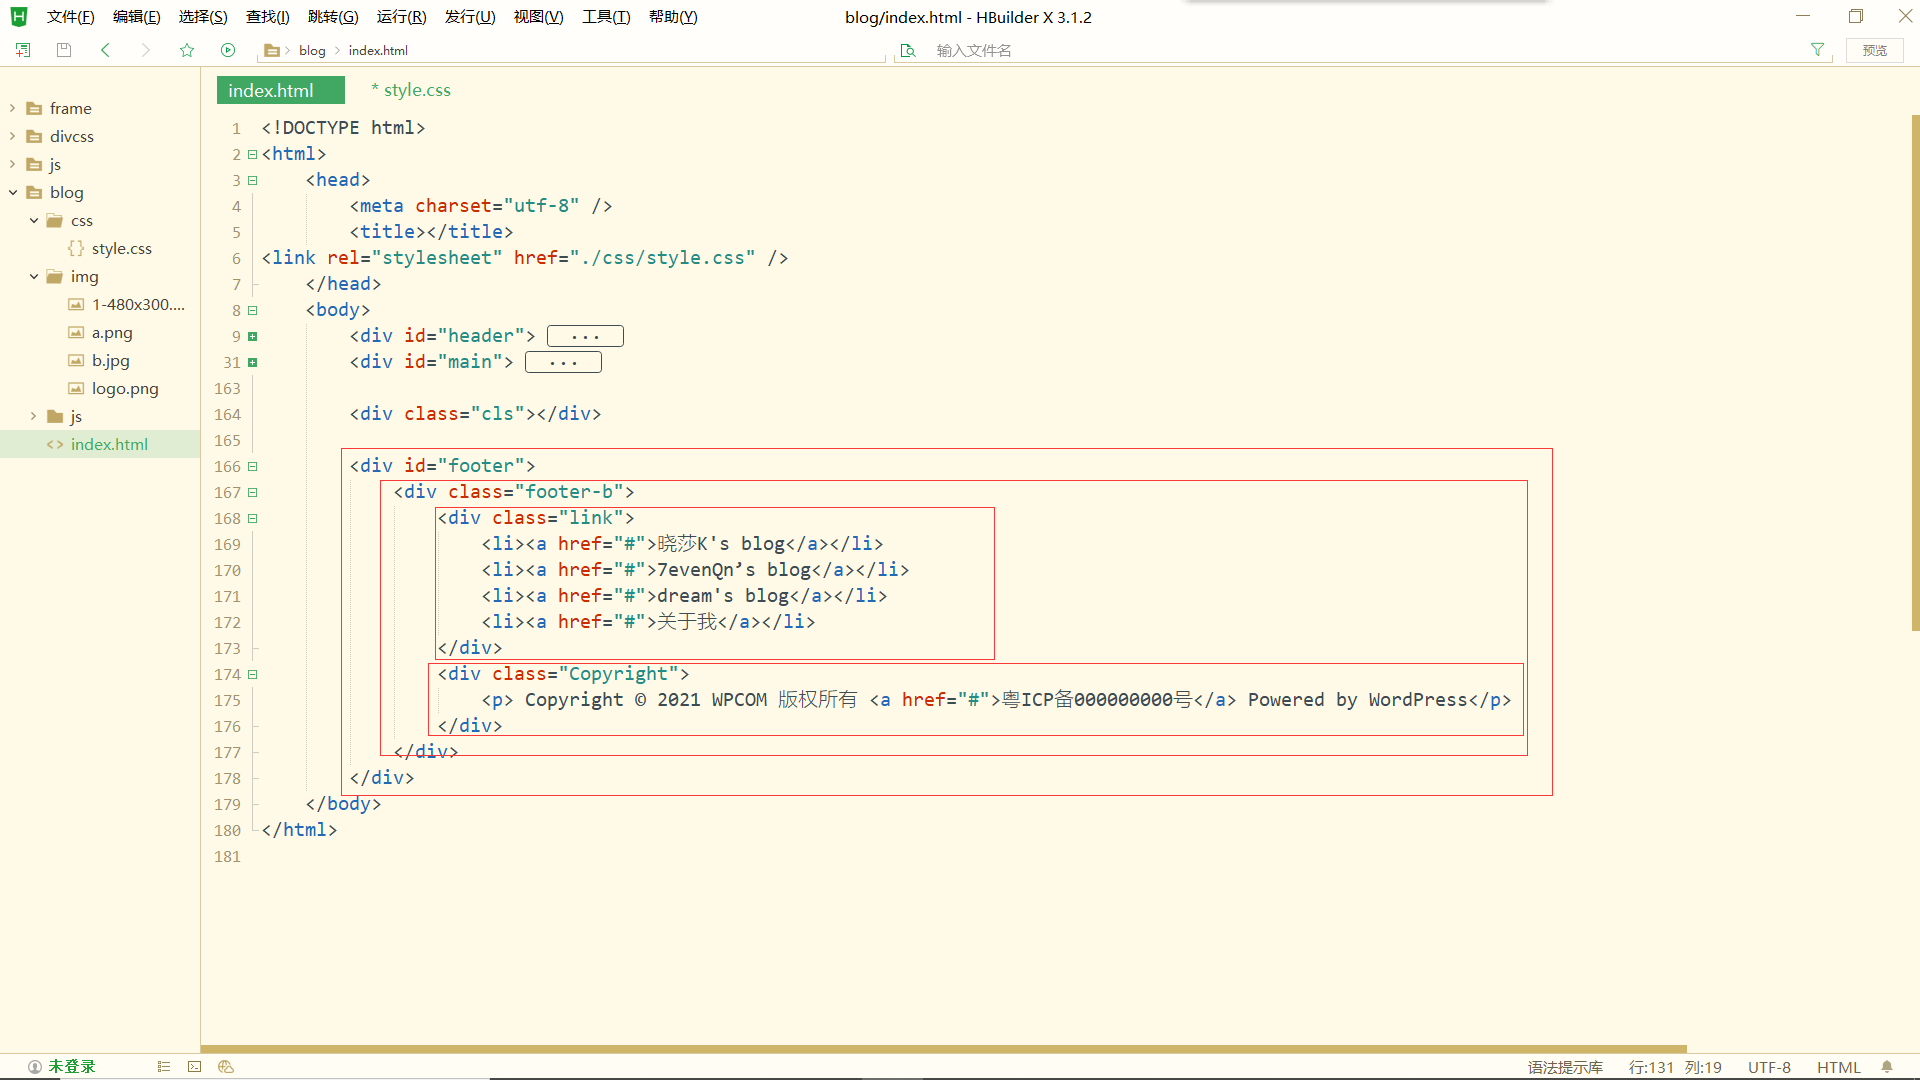Click the vertical editor scrollbar
This screenshot has height=1080, width=1920.
point(1915,373)
